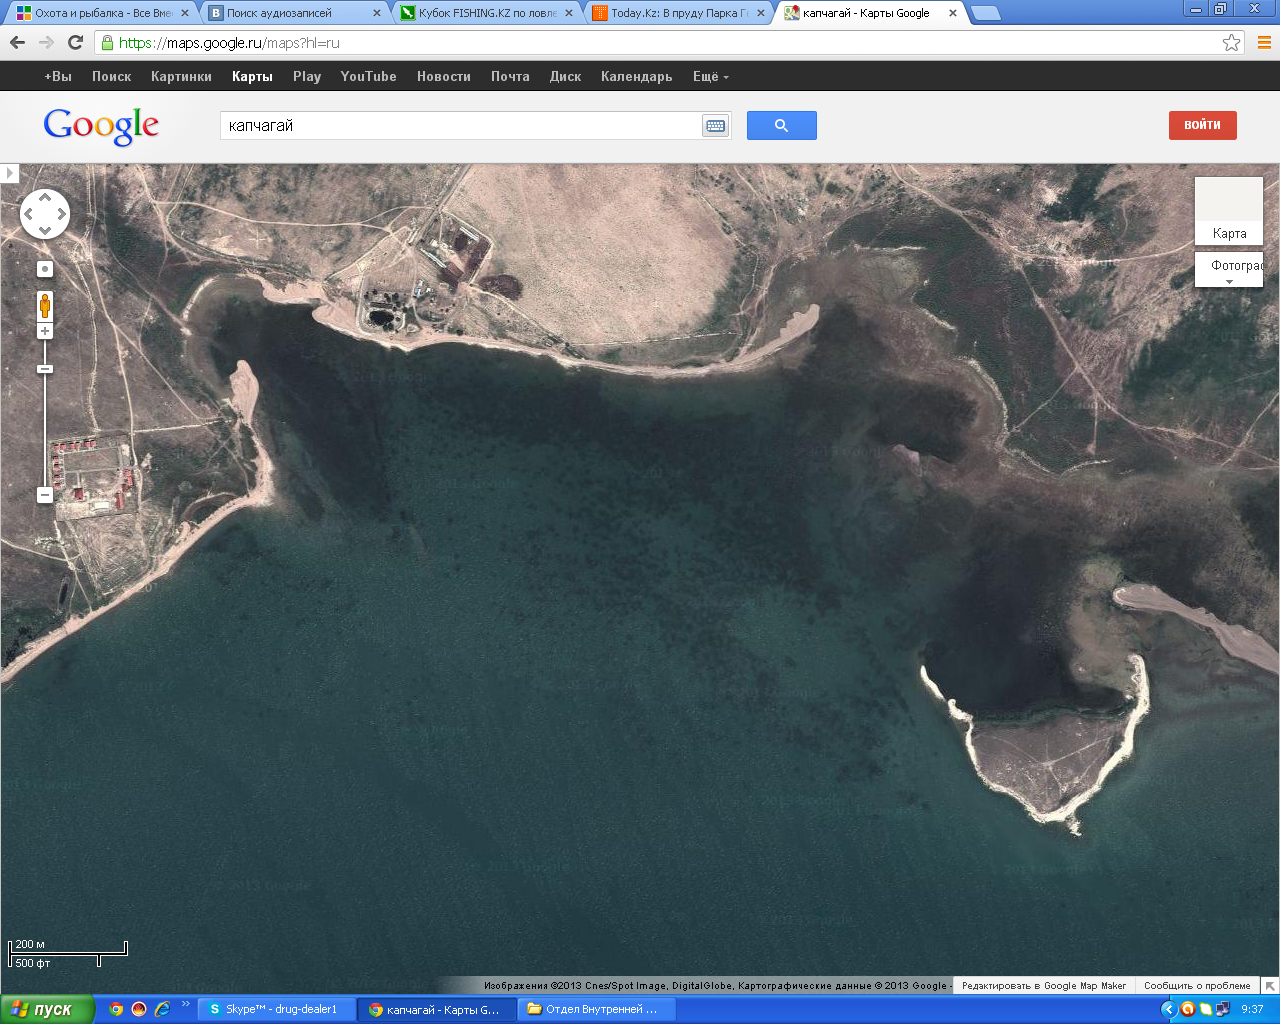This screenshot has height=1024, width=1280.
Task: Switch to the Кубок FISHING.KZ tab
Action: tap(487, 13)
